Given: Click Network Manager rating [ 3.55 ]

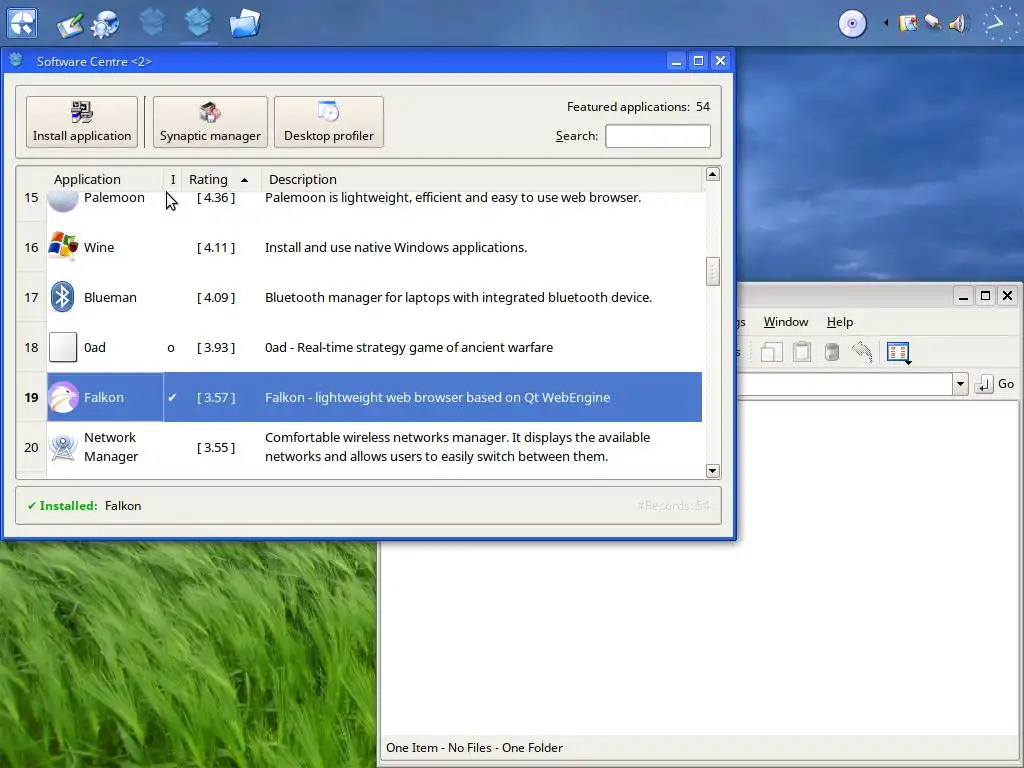Looking at the screenshot, I should point(216,447).
